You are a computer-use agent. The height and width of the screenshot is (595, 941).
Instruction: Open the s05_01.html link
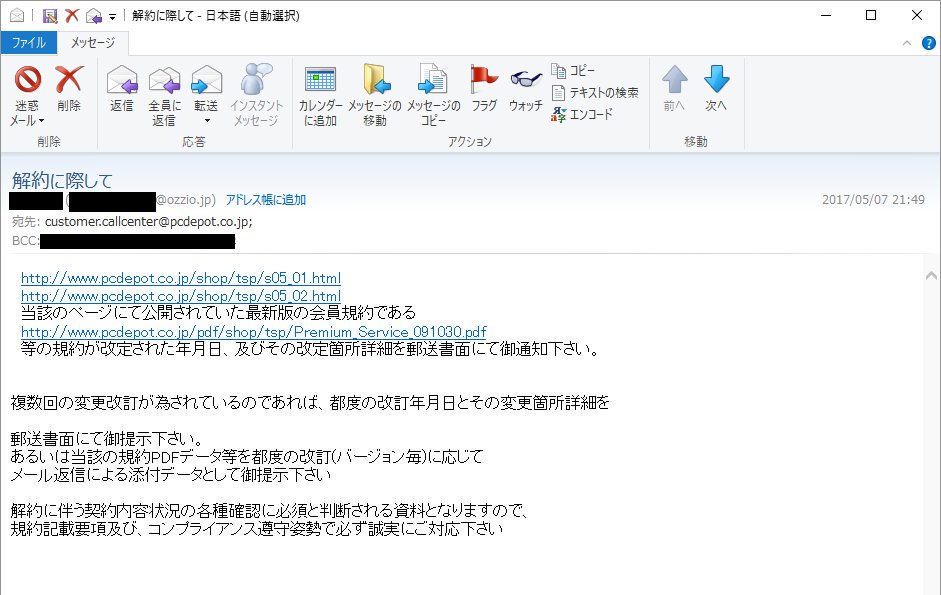[x=181, y=278]
